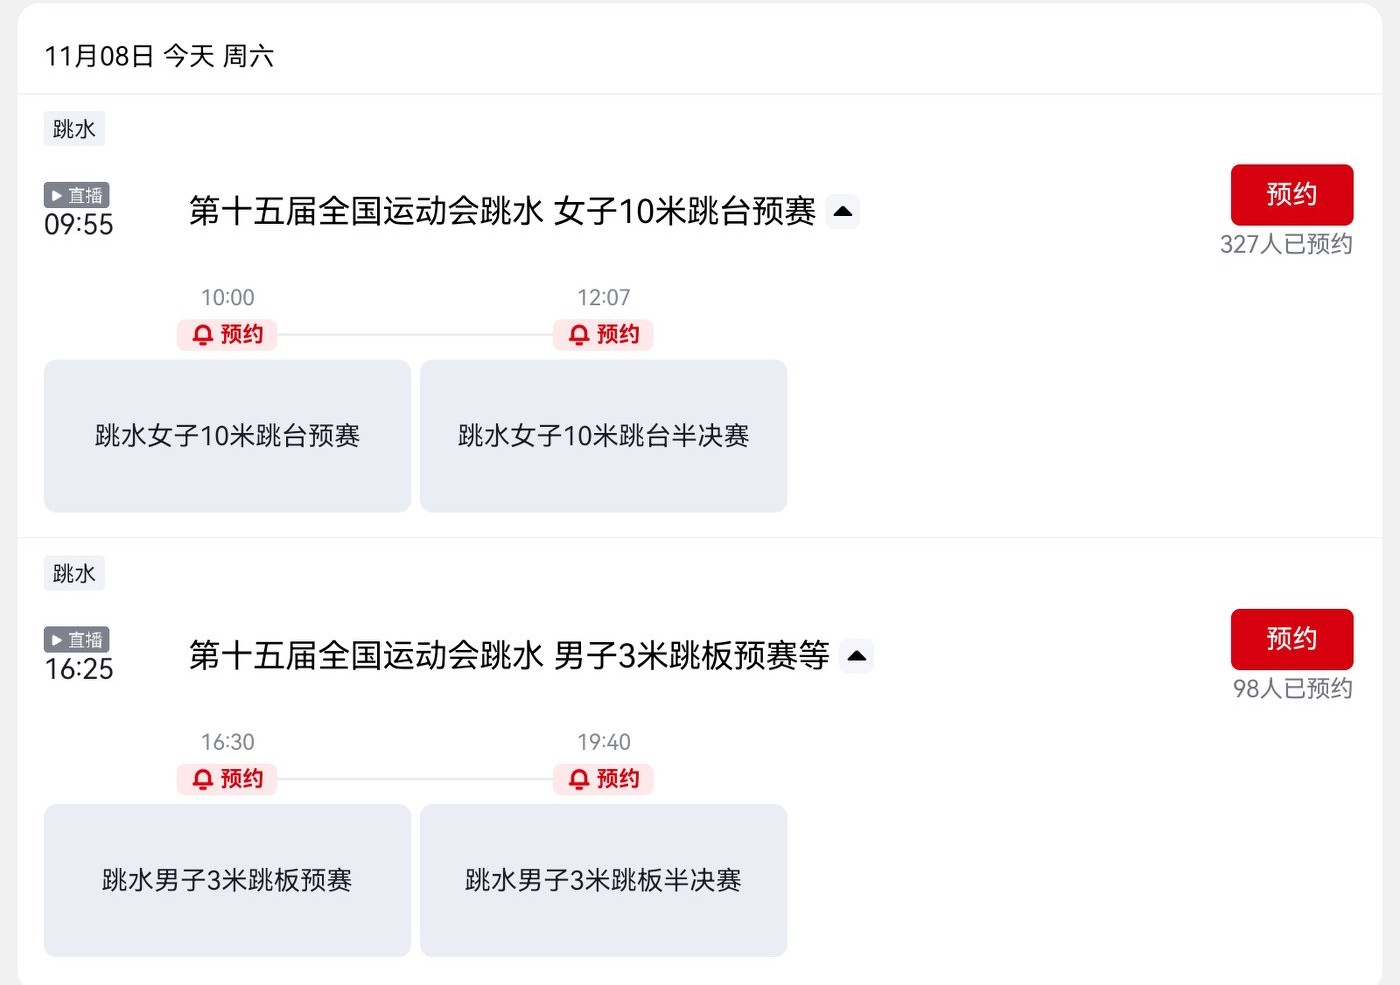The height and width of the screenshot is (985, 1400).
Task: Open the 跳水女子10米跳台半决赛 card
Action: [x=603, y=436]
